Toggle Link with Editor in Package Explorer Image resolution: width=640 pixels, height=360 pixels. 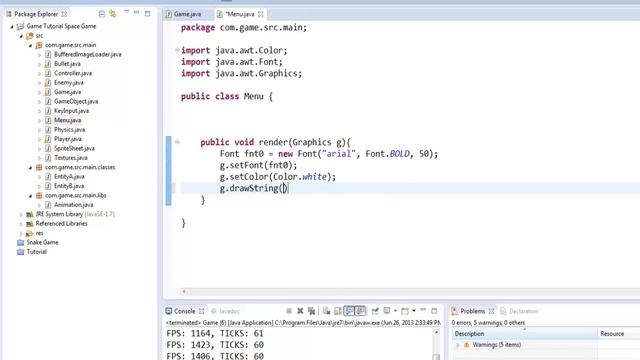pyautogui.click(x=113, y=14)
